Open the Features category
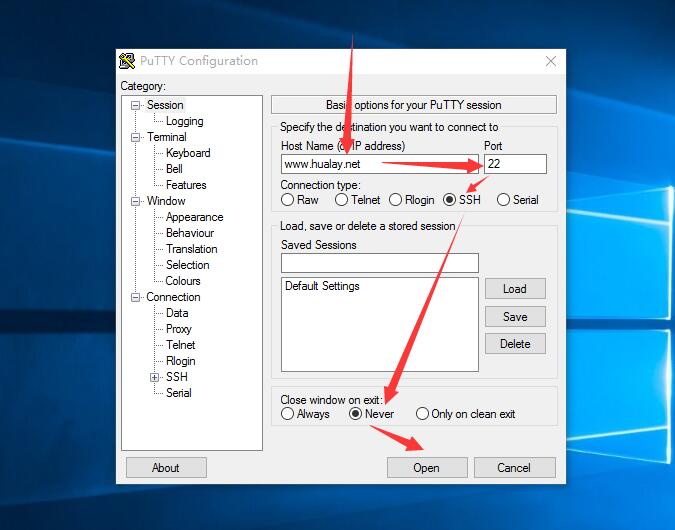The image size is (675, 530). 186,185
